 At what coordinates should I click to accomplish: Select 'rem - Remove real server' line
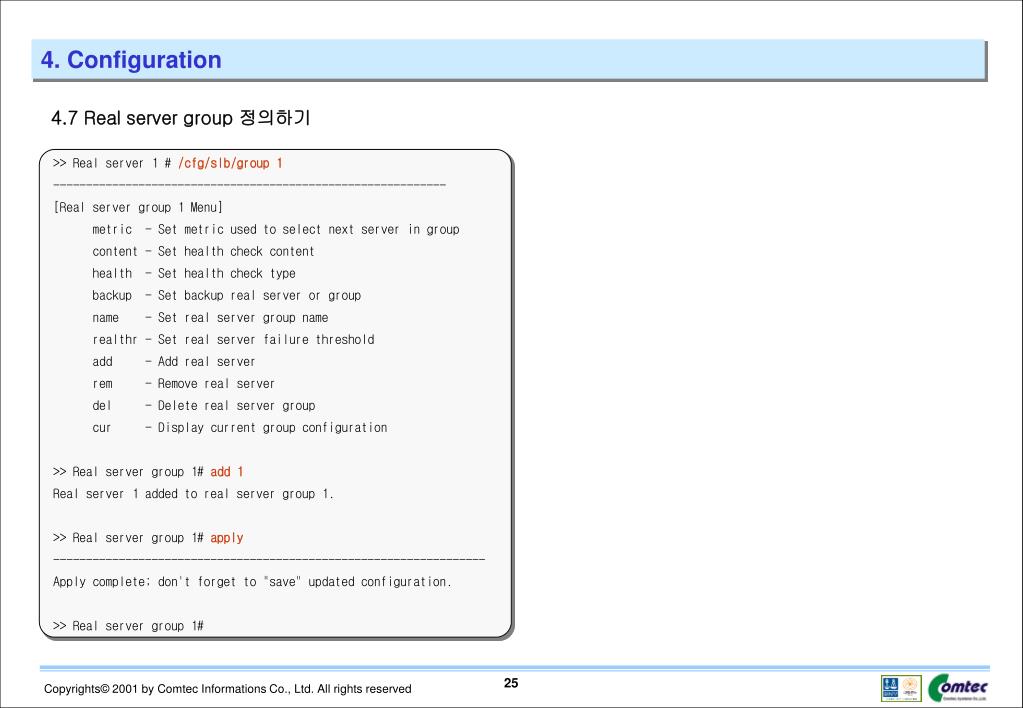point(183,384)
